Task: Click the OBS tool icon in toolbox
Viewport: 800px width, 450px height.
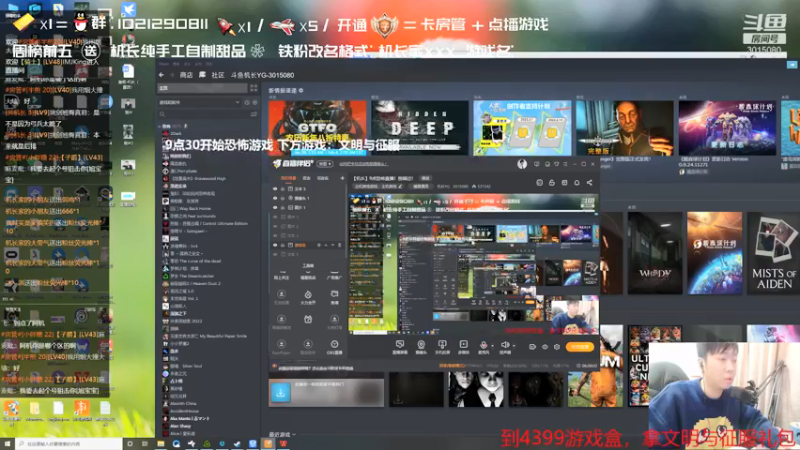Action: click(334, 346)
